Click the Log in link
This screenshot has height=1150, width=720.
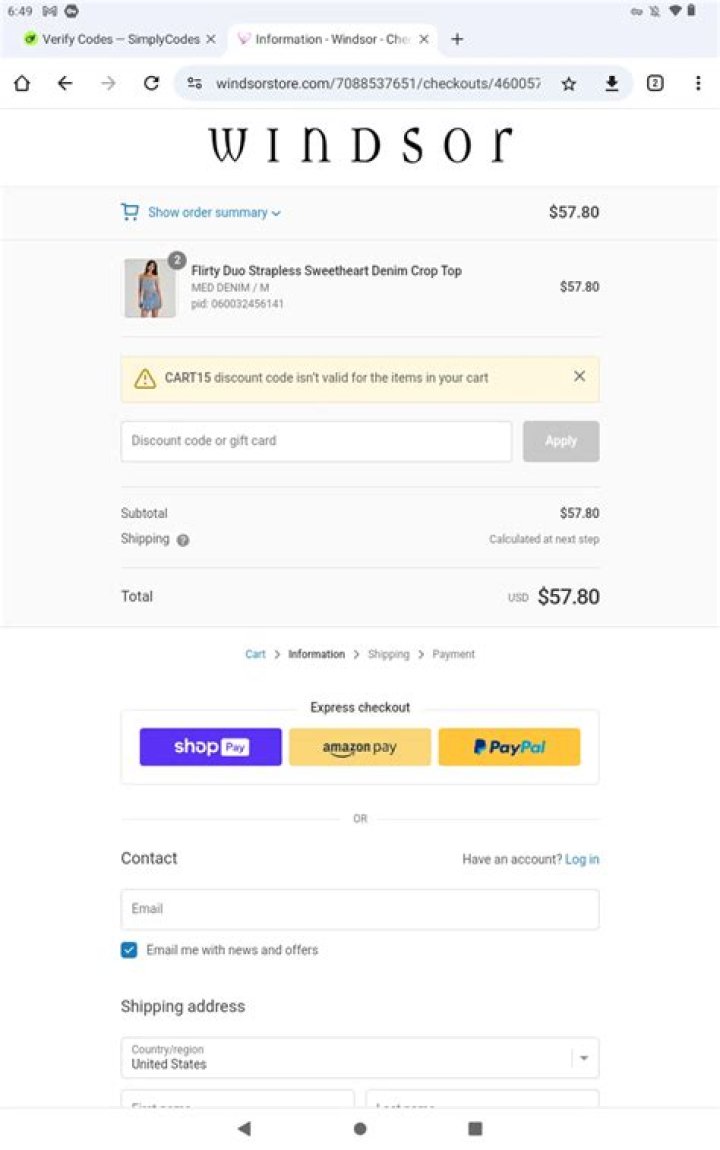582,859
